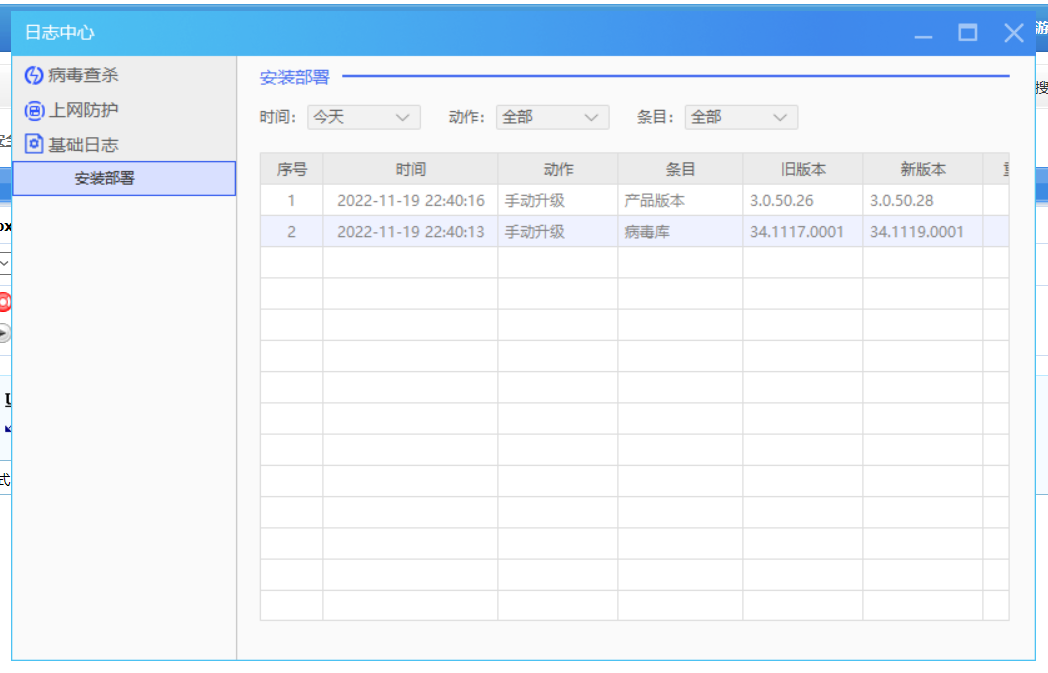Image resolution: width=1048 pixels, height=673 pixels.
Task: Open the 动作 dropdown showing 全部
Action: [552, 117]
